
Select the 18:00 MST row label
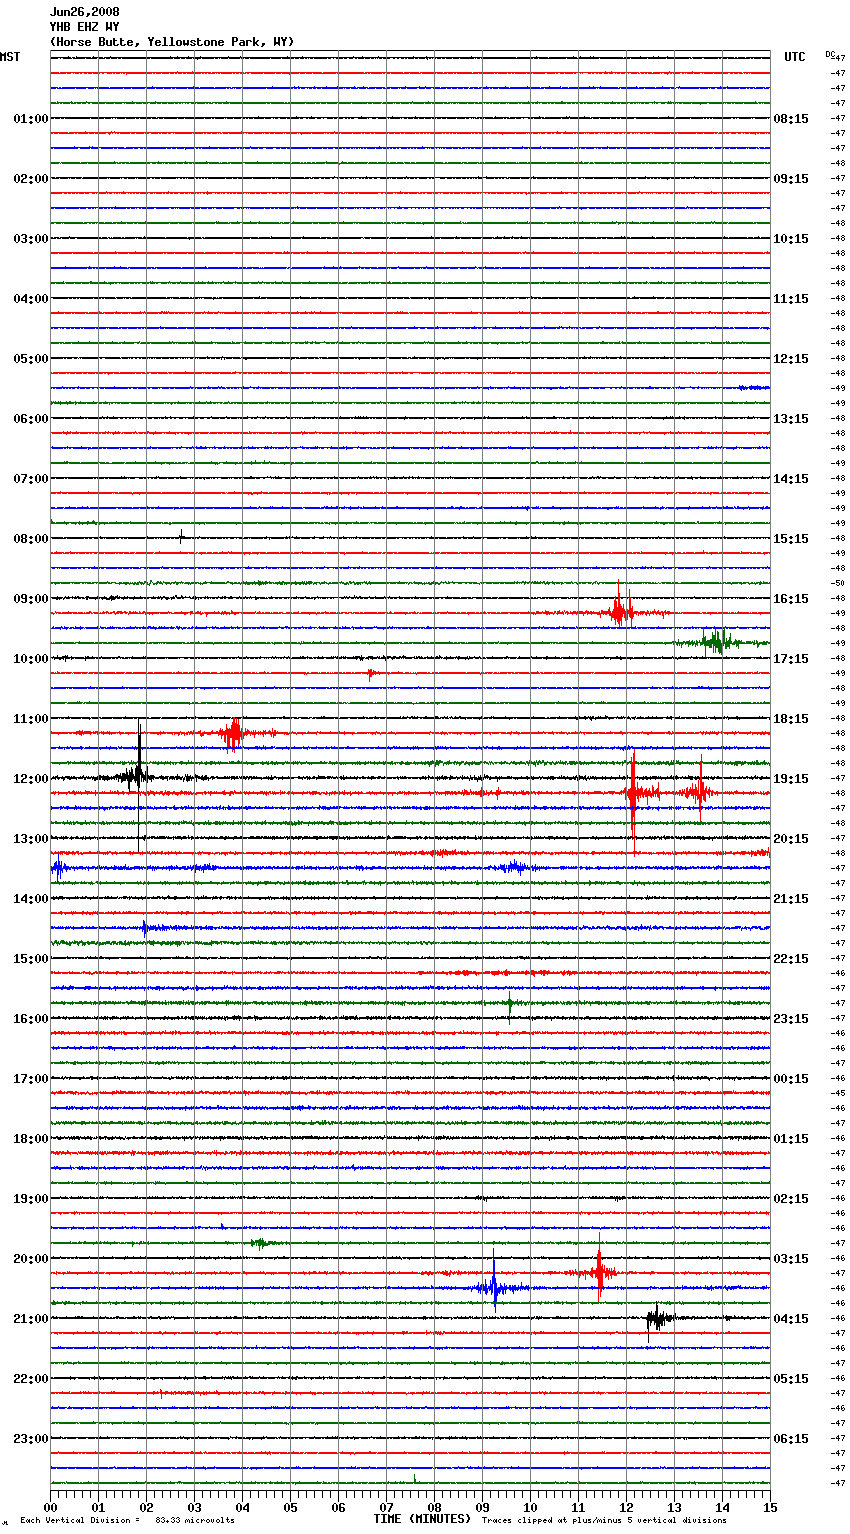pos(30,1139)
